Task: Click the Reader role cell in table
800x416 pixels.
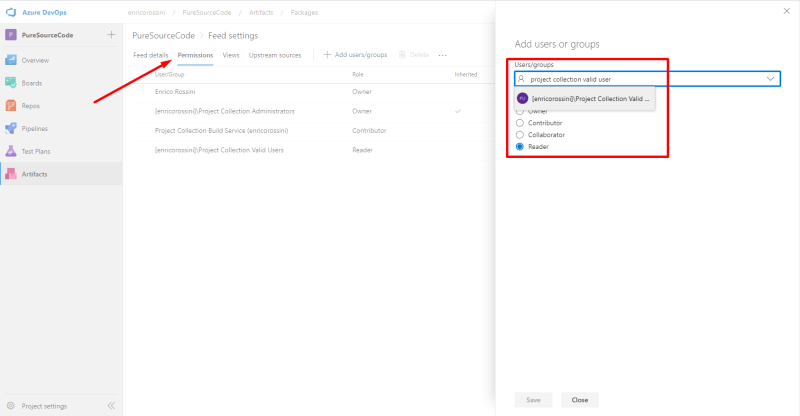Action: [362, 150]
